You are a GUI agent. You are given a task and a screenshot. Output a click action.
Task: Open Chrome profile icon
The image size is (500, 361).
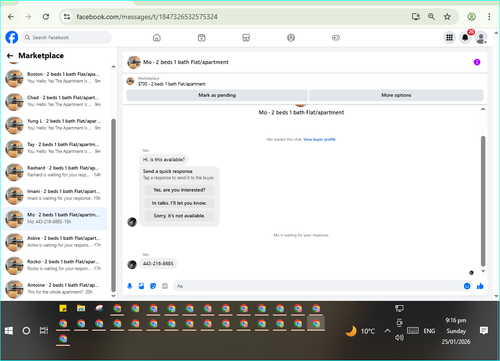tap(471, 17)
